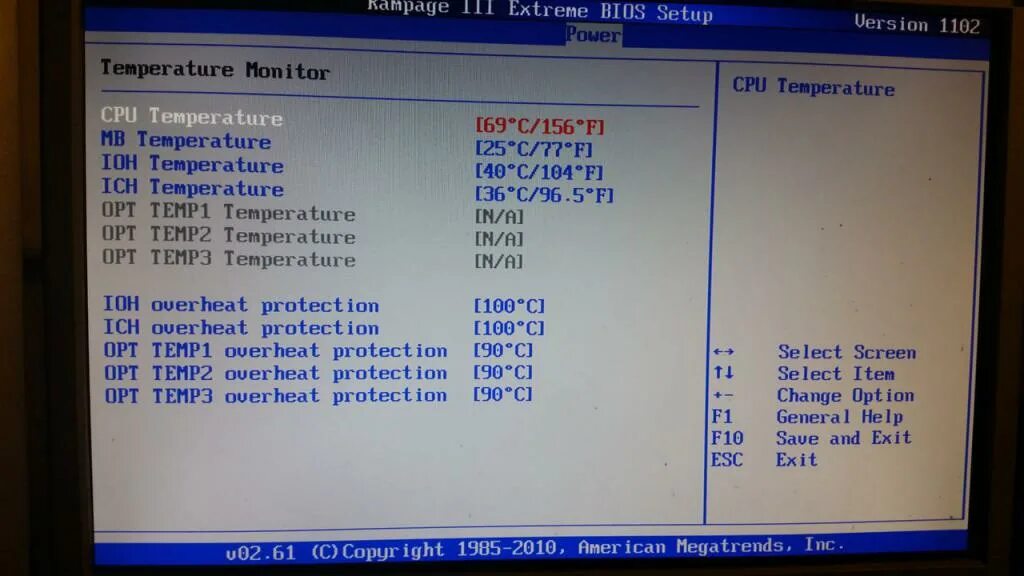
Task: Click the Rampage III Extreme BIOS Setup title
Action: (539, 10)
